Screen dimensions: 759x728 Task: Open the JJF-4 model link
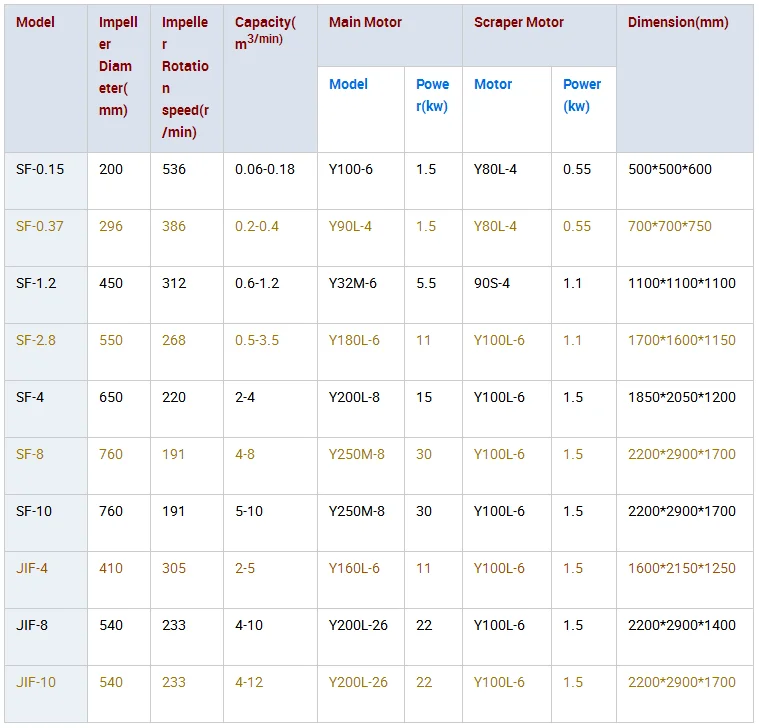(32, 568)
